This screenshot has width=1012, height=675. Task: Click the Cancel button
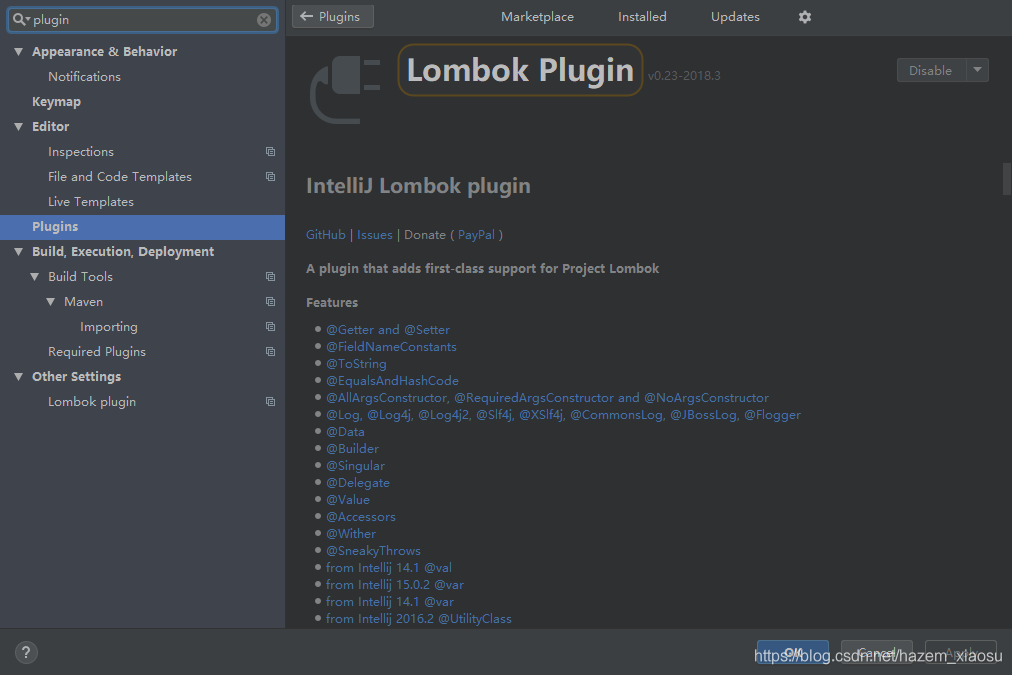click(x=876, y=652)
